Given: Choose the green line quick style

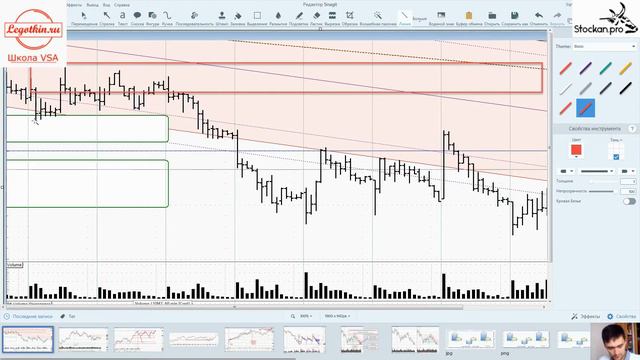Looking at the screenshot, I should 606,68.
